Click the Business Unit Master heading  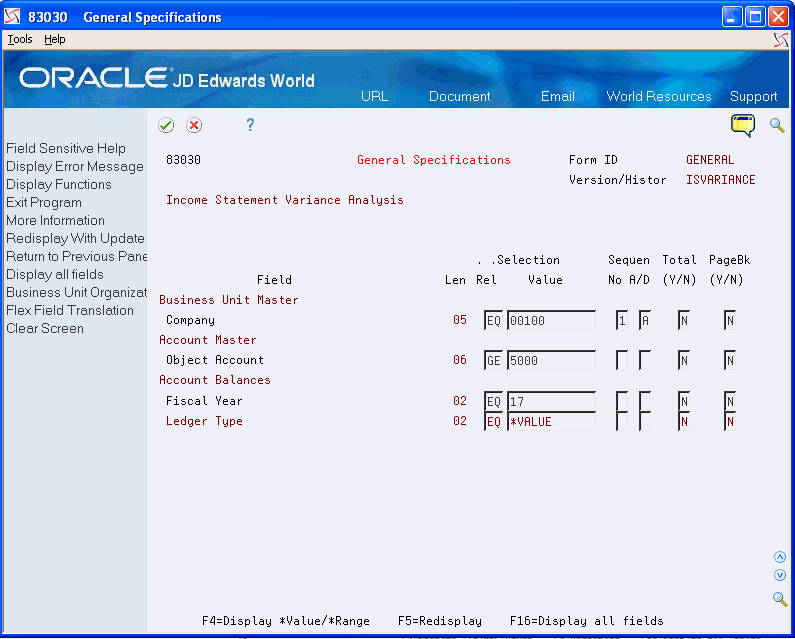pyautogui.click(x=229, y=300)
